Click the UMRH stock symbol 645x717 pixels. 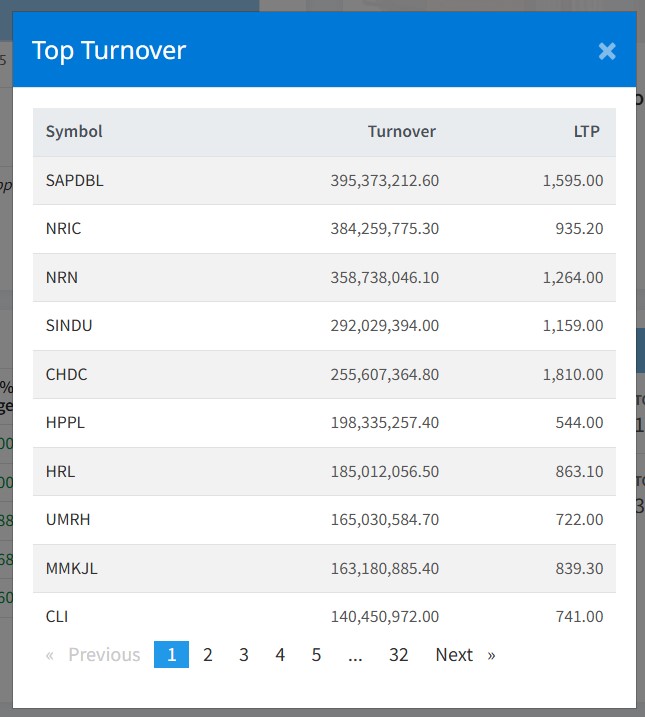pos(68,520)
